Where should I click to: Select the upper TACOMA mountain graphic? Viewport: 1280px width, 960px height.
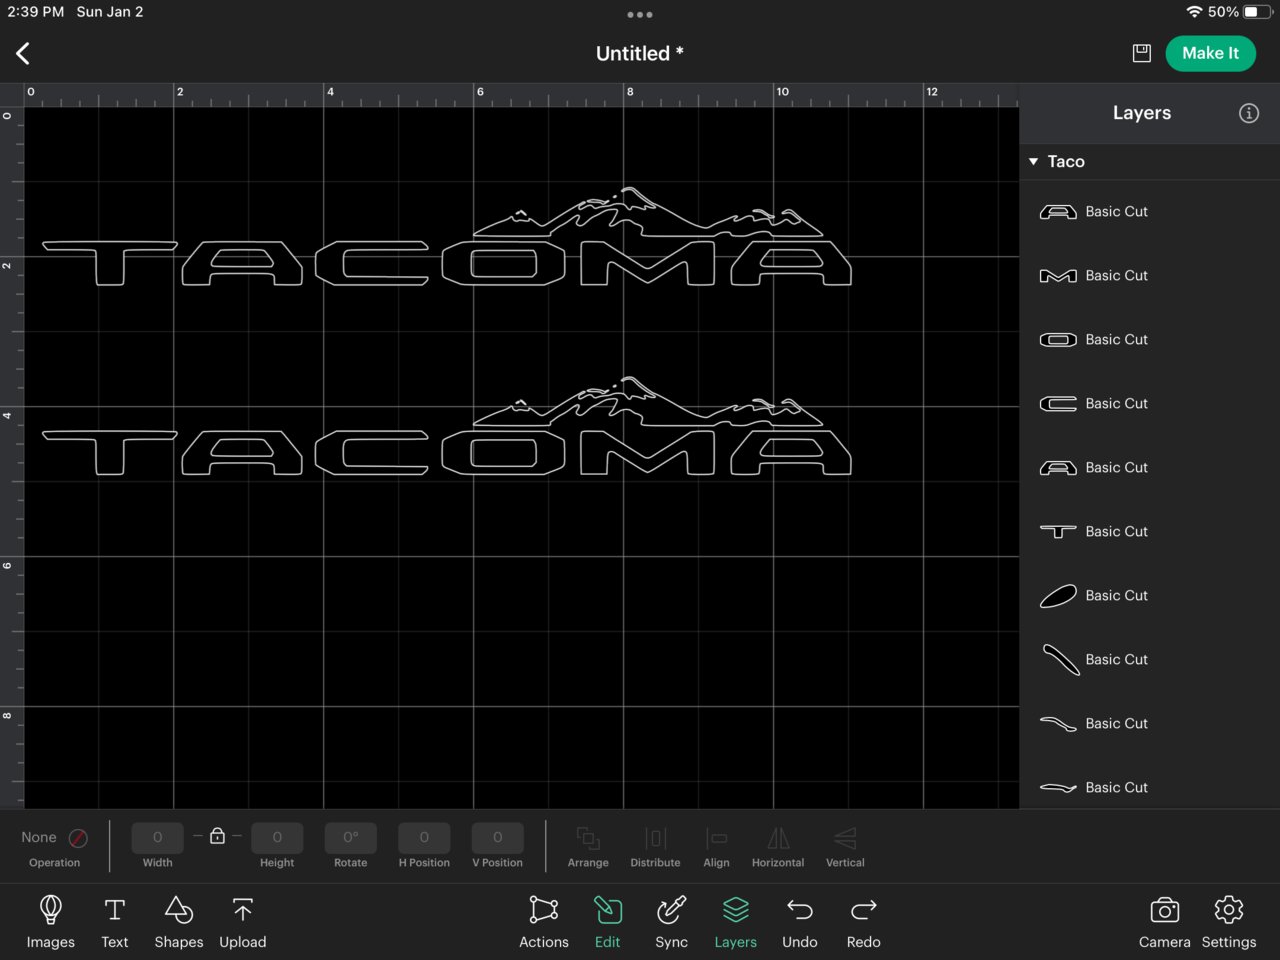[x=648, y=212]
